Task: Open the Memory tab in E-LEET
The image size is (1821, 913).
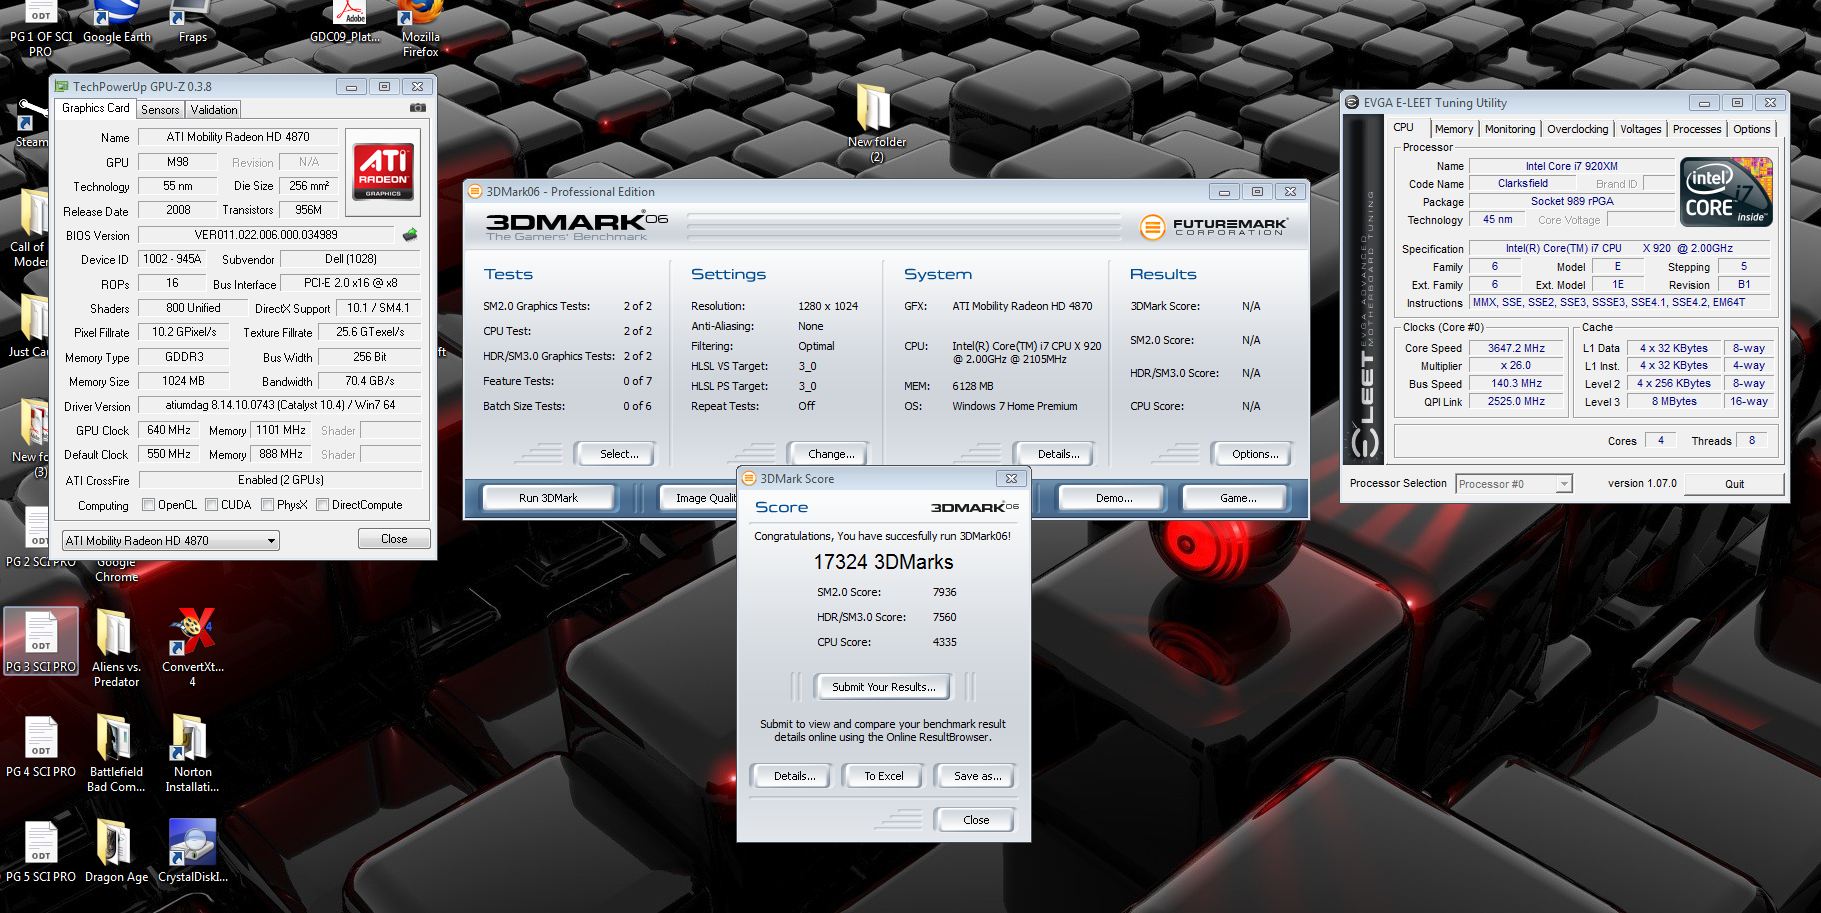Action: (1453, 129)
